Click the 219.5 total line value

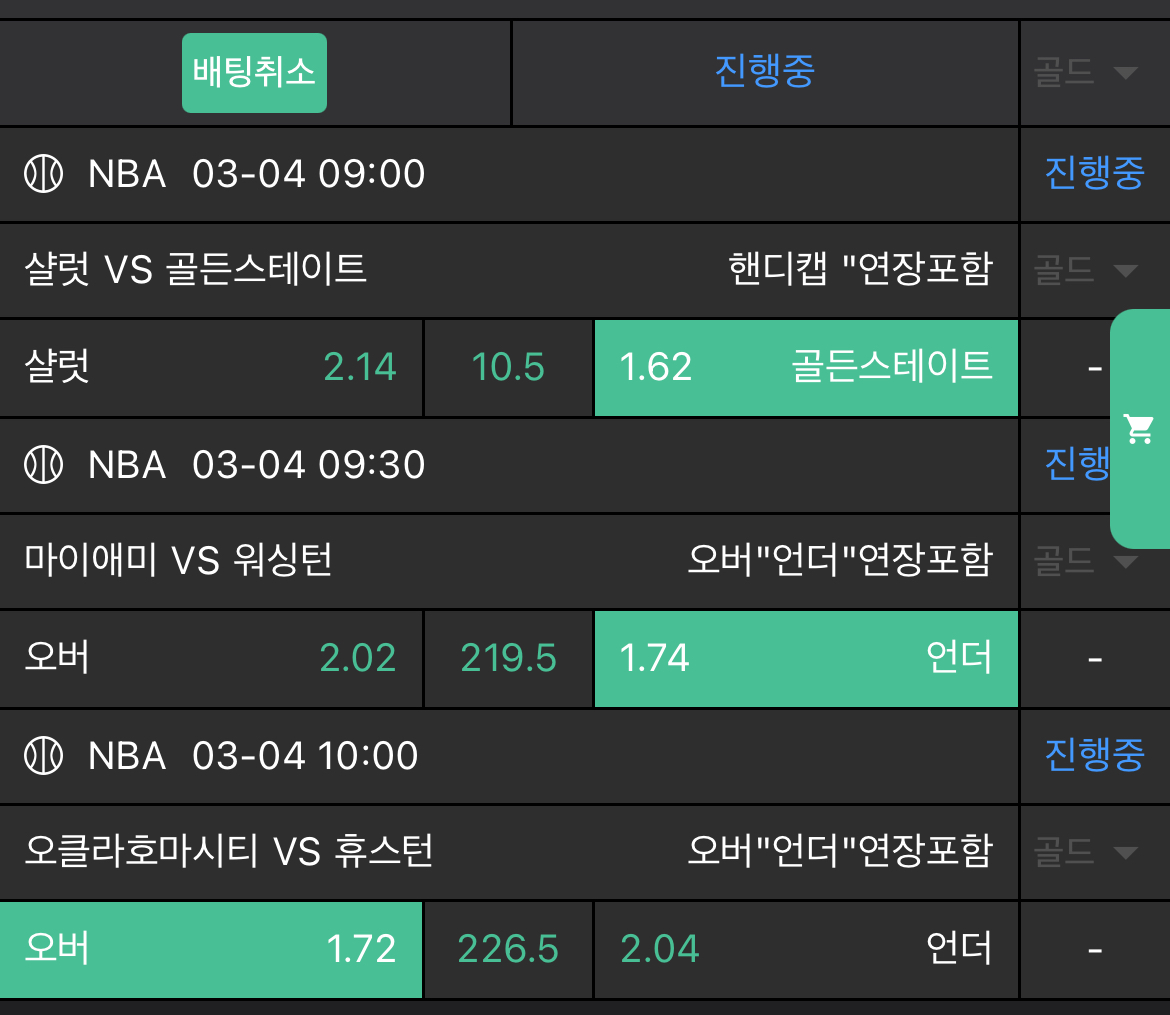508,658
